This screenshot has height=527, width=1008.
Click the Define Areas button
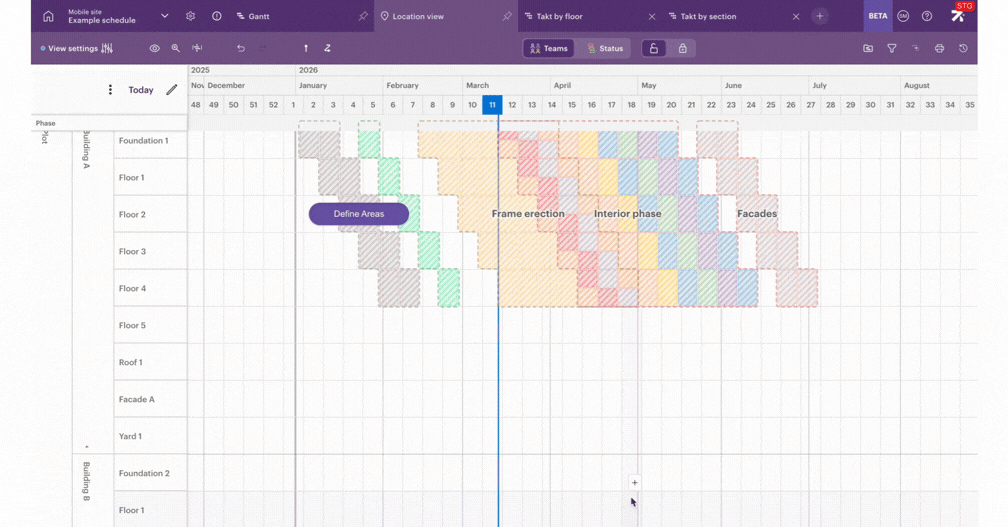(359, 214)
